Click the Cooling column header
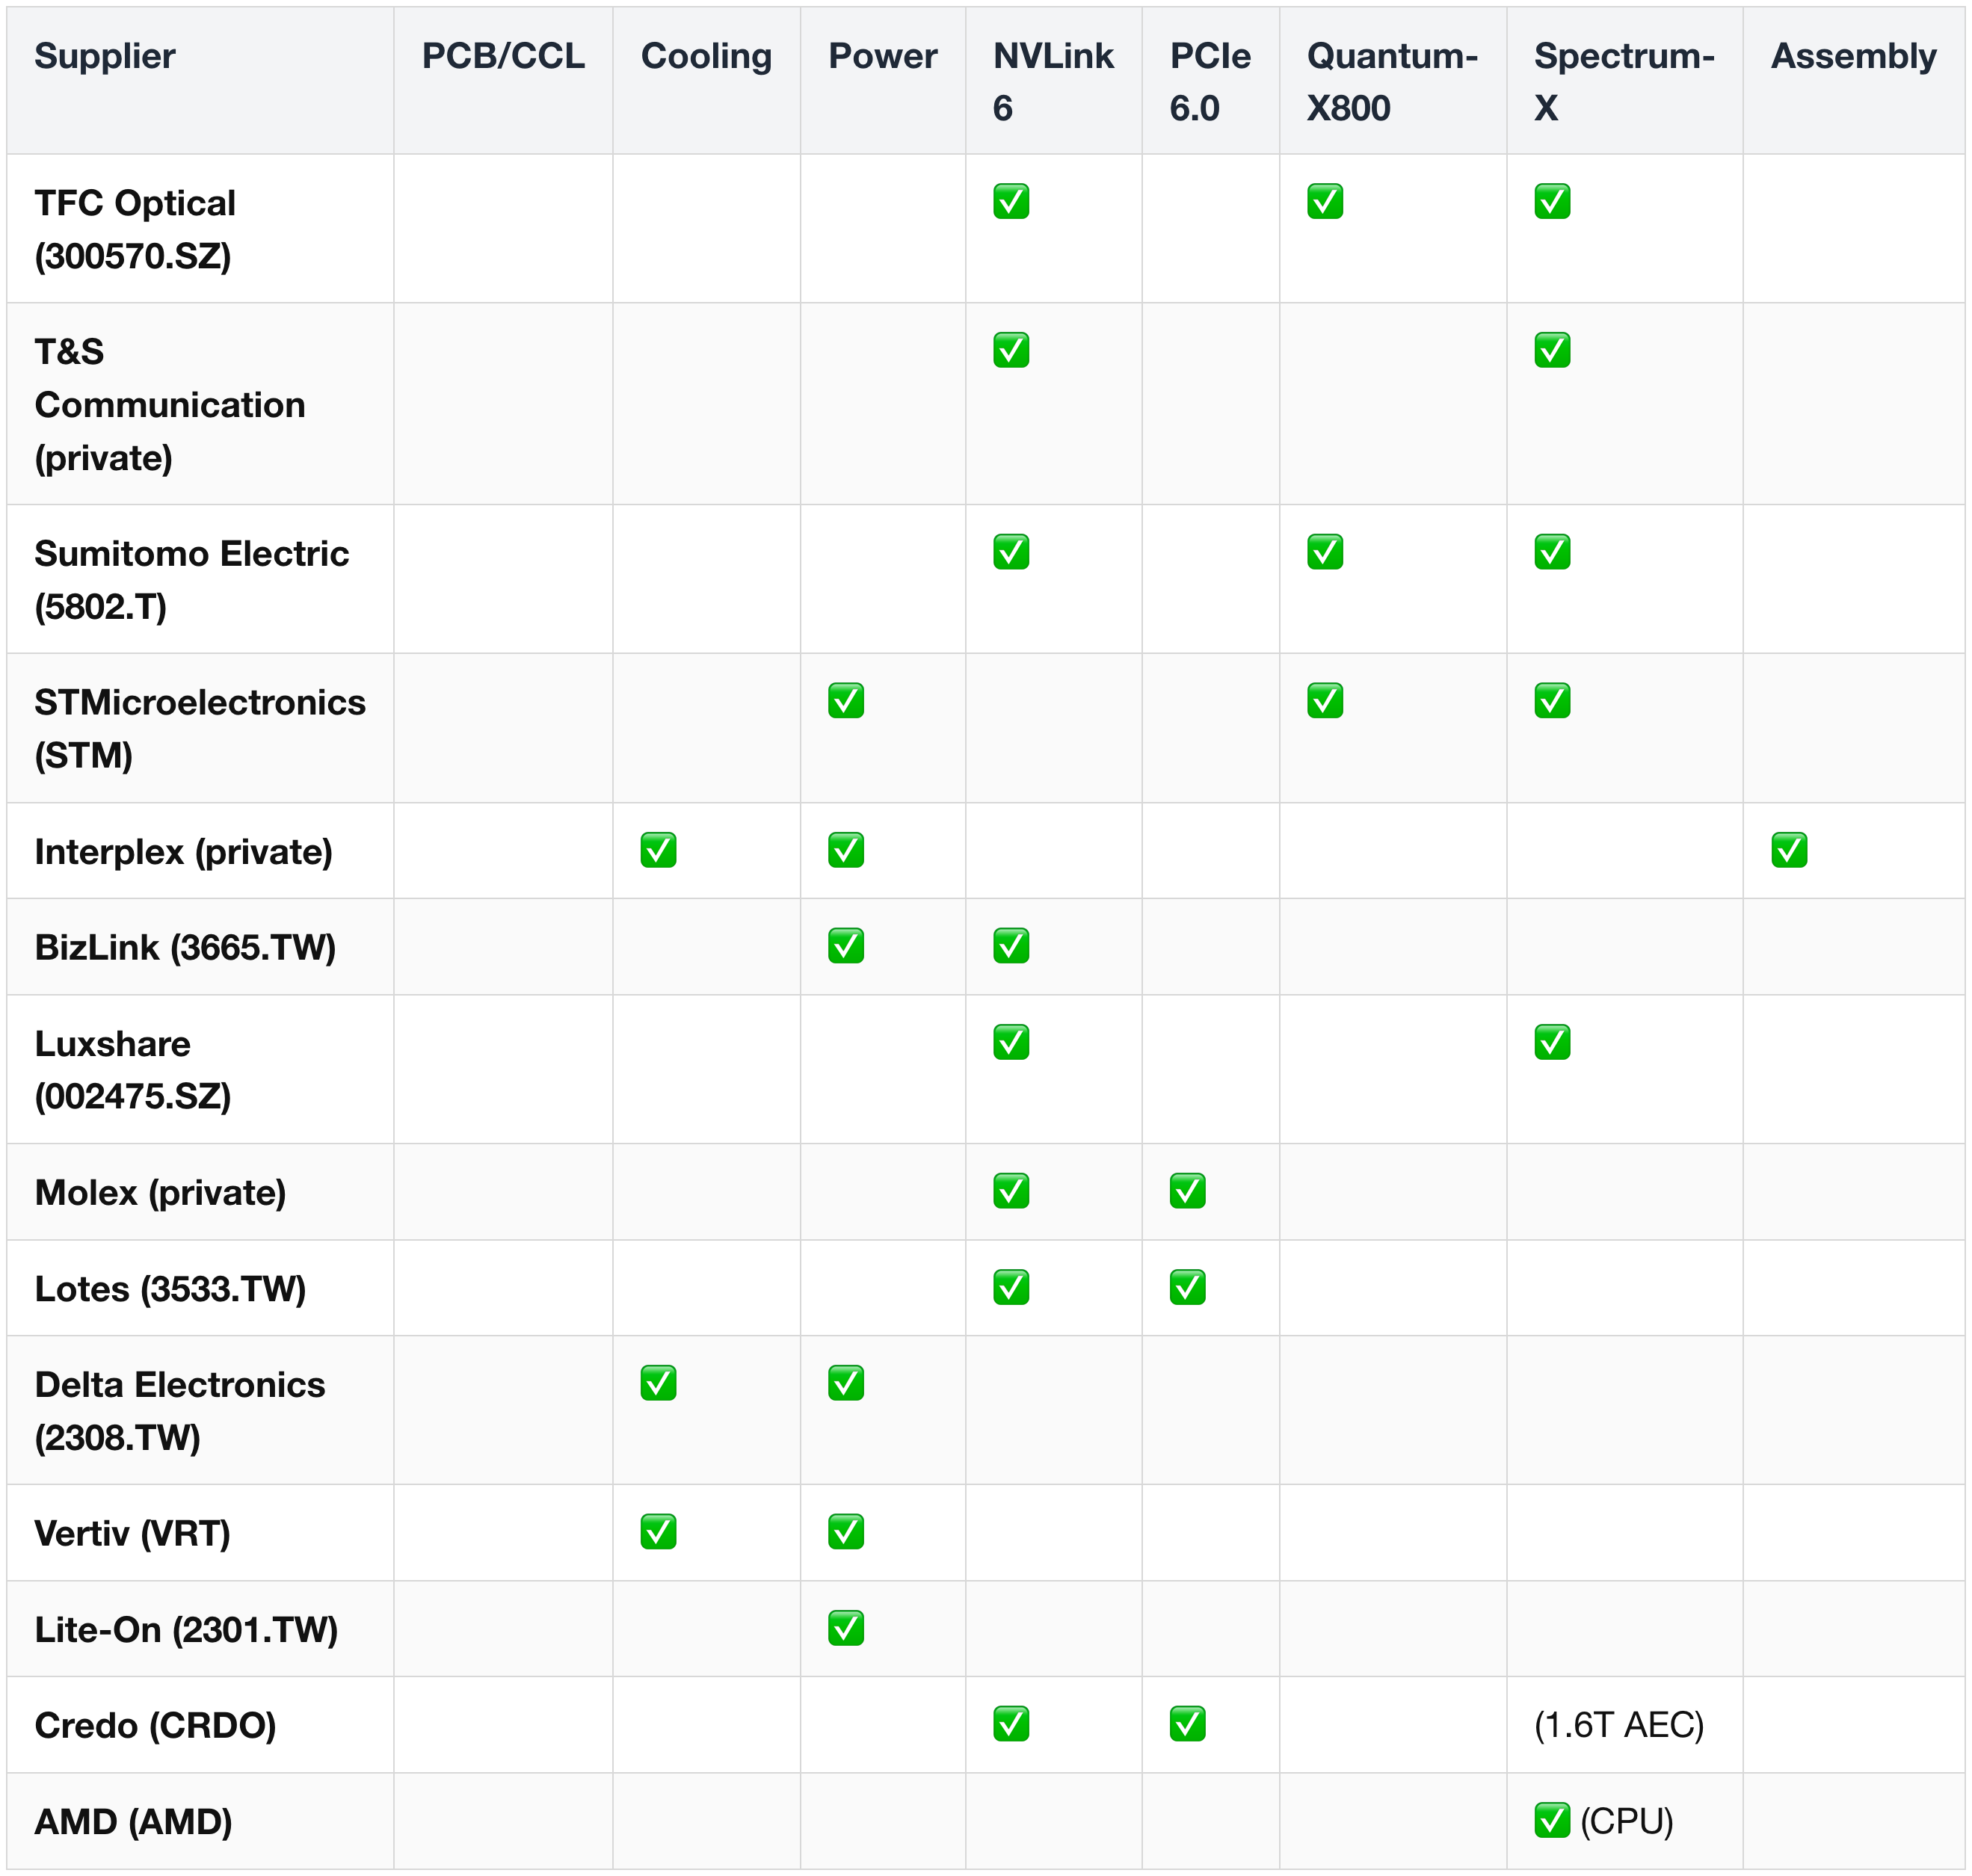Viewport: 1972px width, 1876px height. tap(706, 81)
